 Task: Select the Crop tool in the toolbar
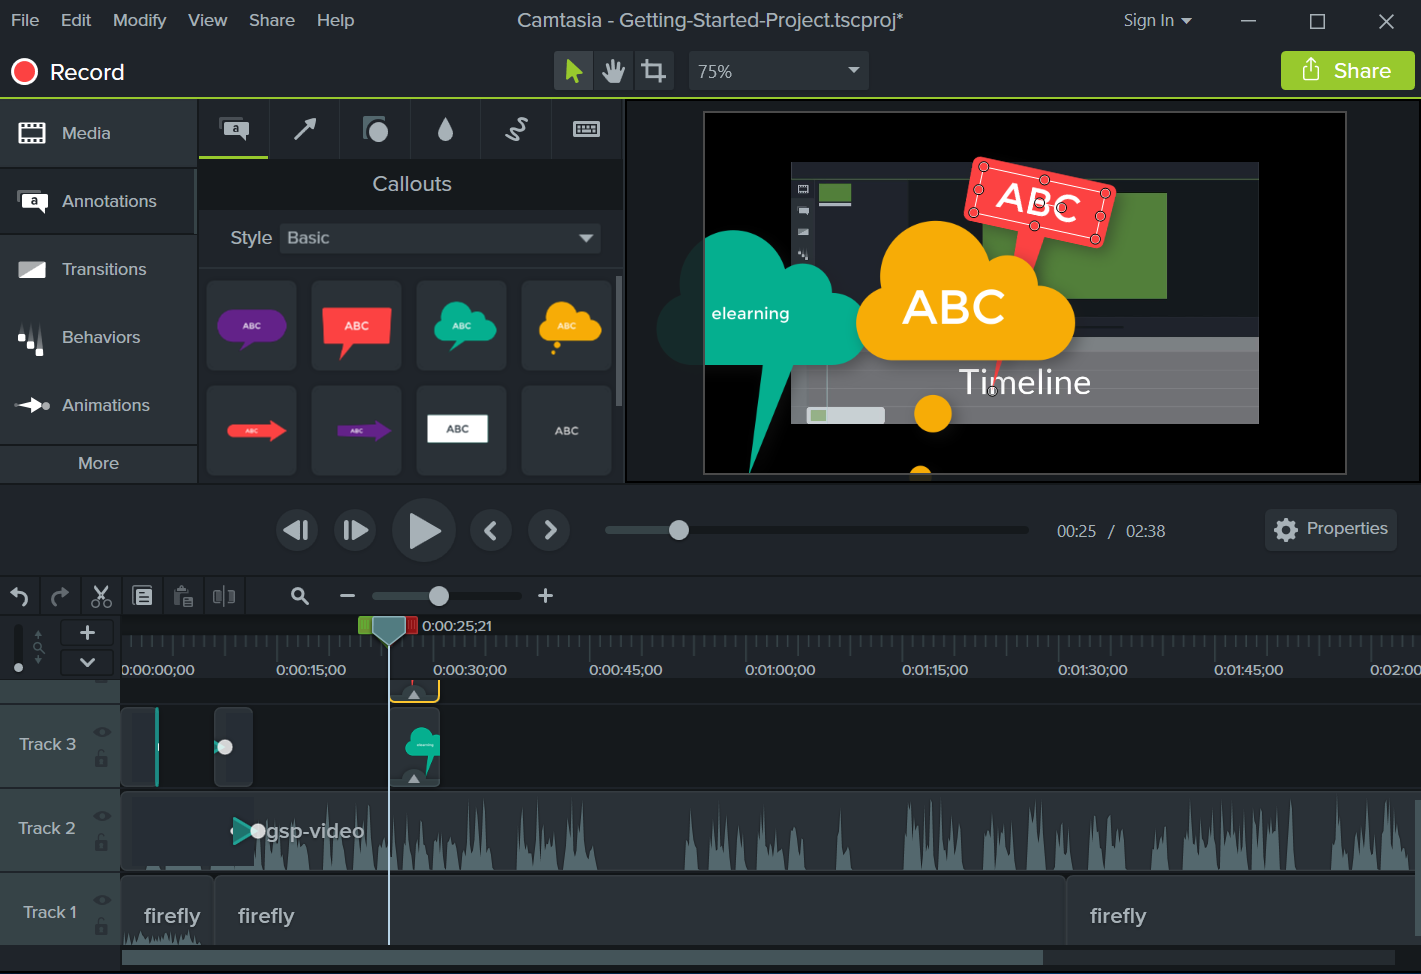click(654, 70)
